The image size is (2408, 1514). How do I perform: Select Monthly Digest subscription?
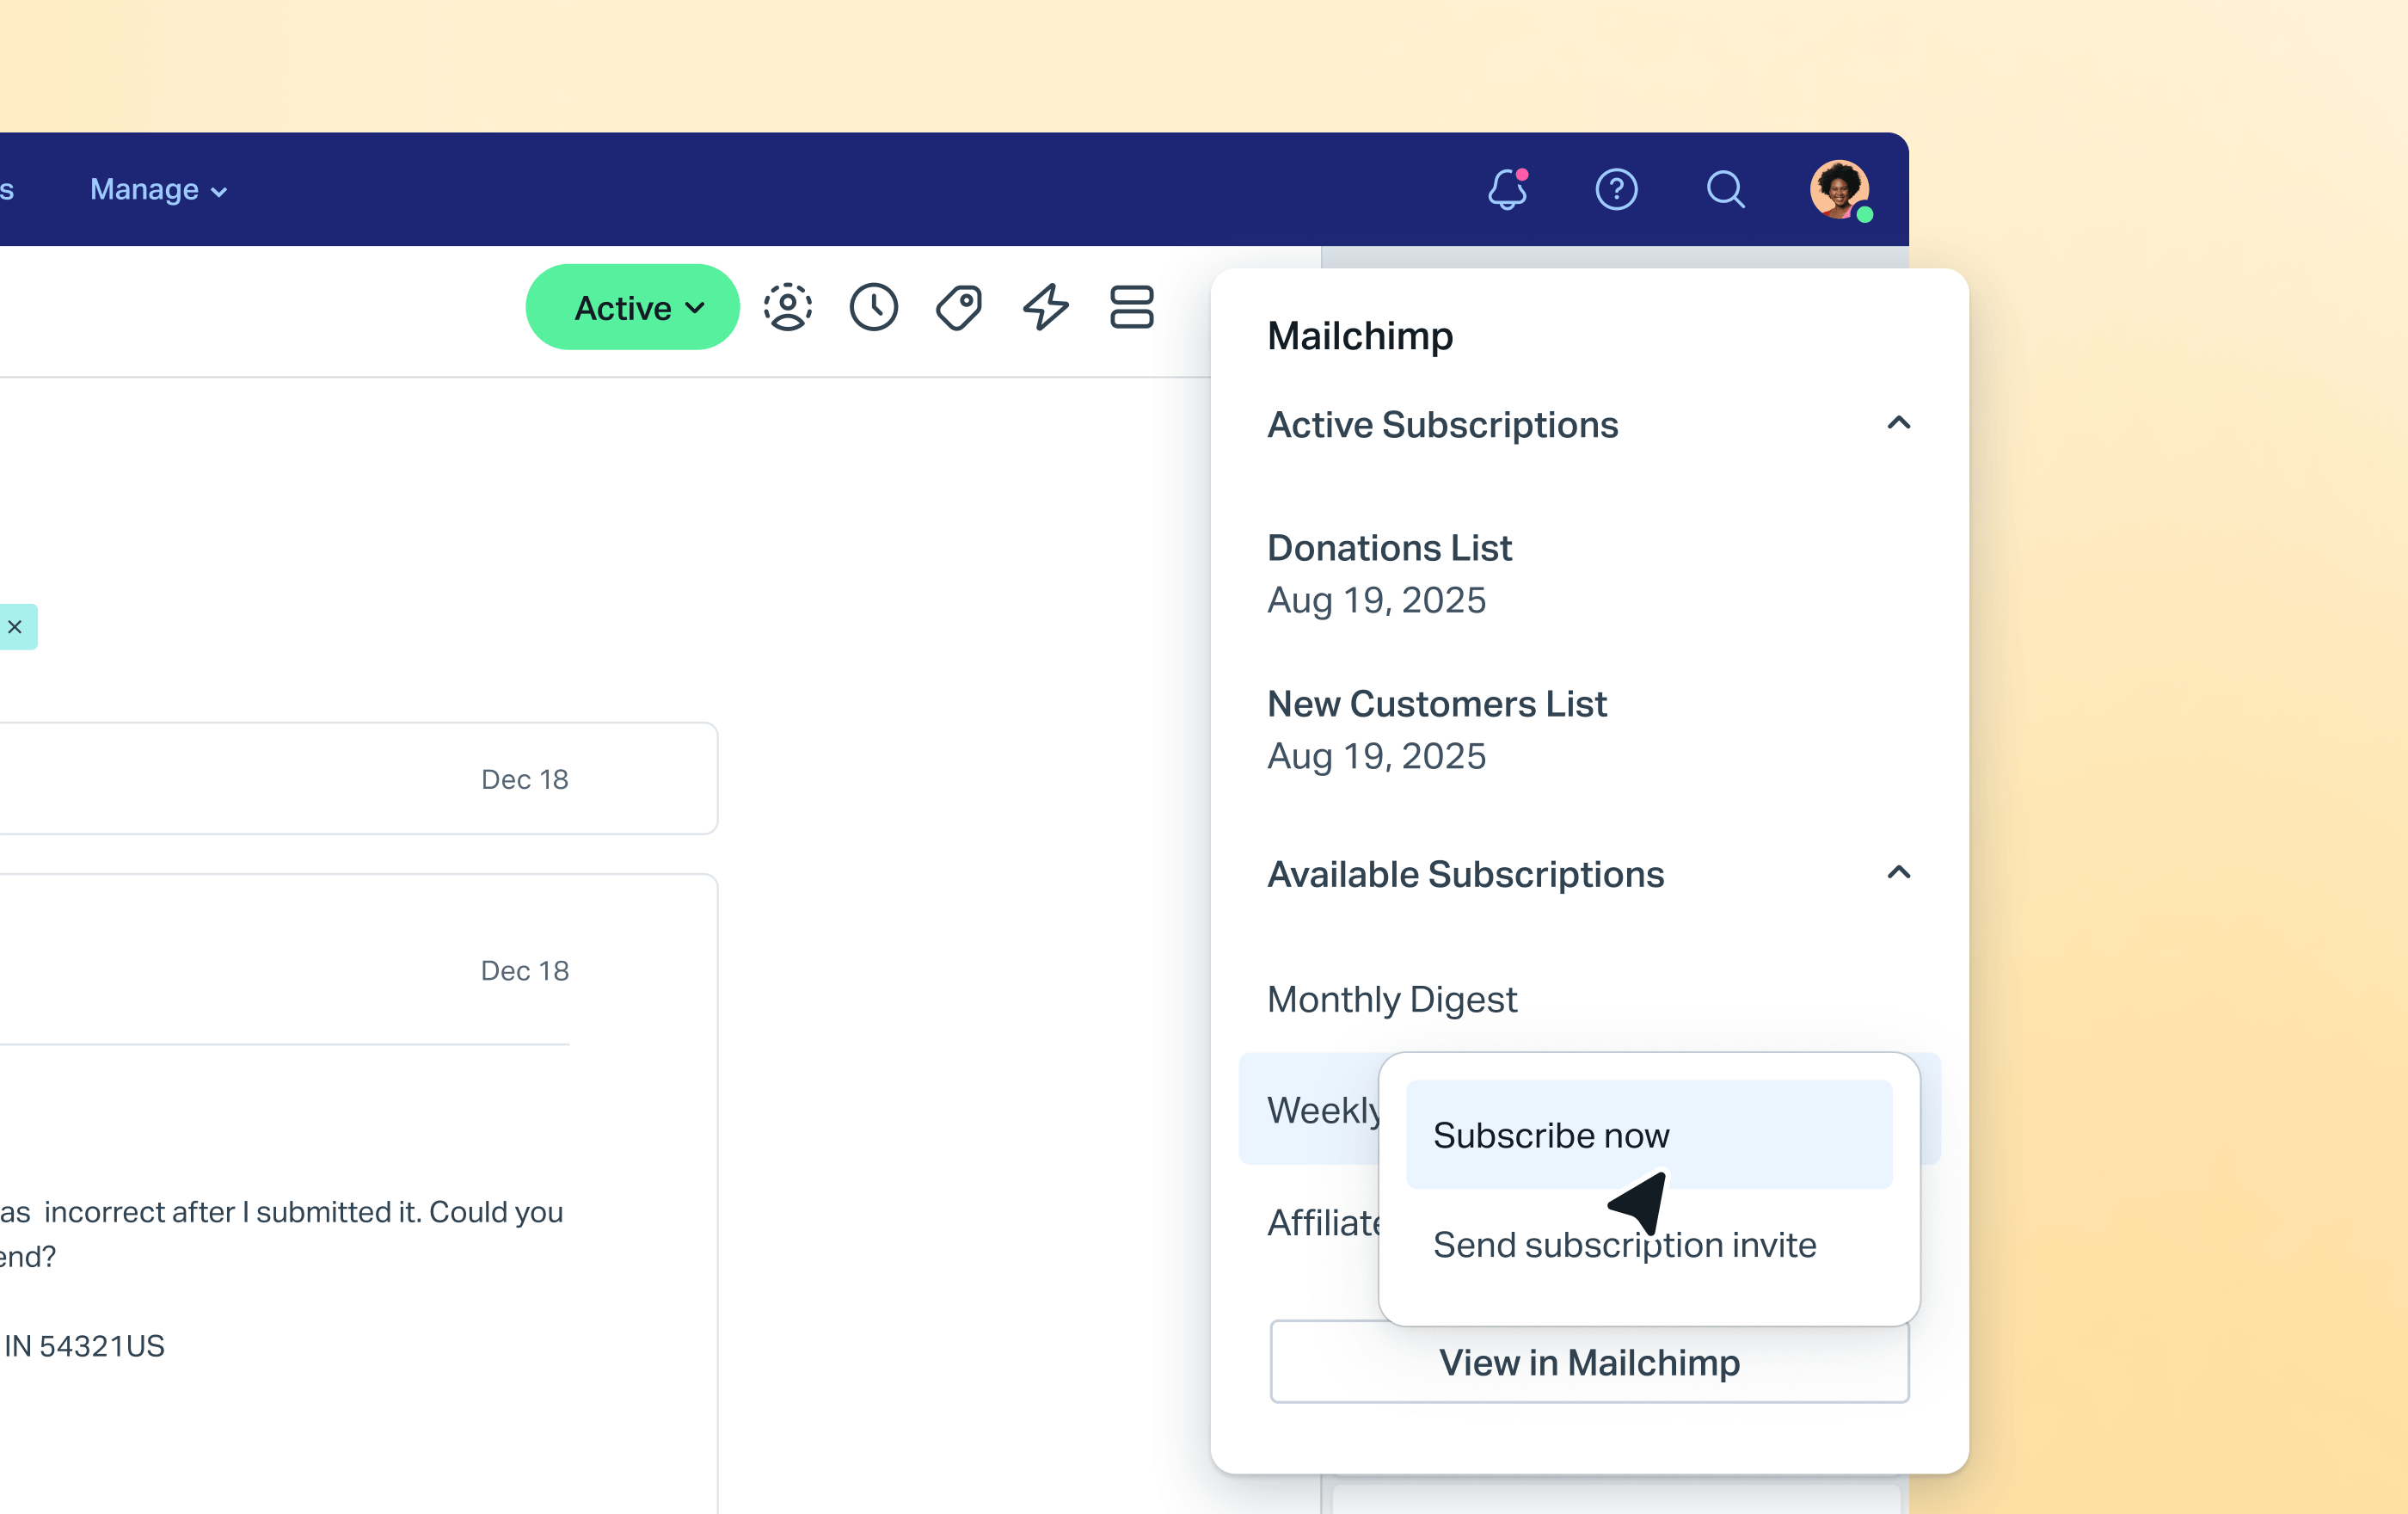[1392, 999]
